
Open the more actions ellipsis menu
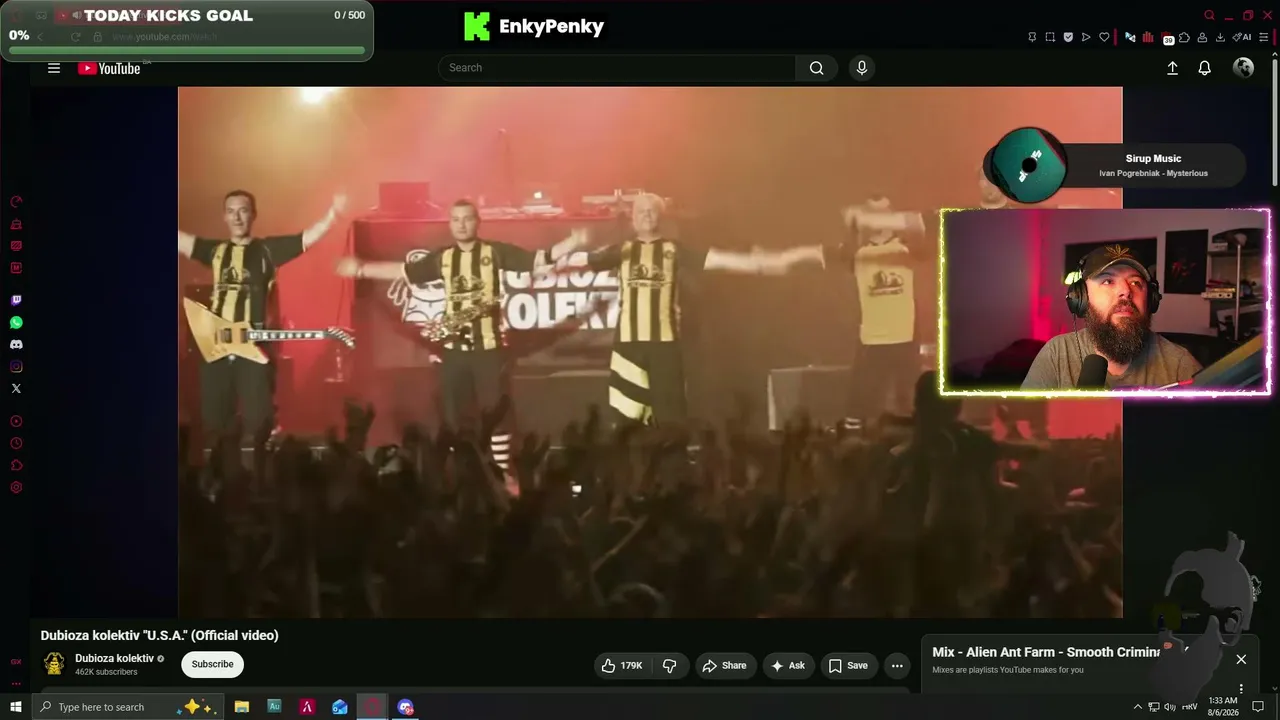click(897, 666)
